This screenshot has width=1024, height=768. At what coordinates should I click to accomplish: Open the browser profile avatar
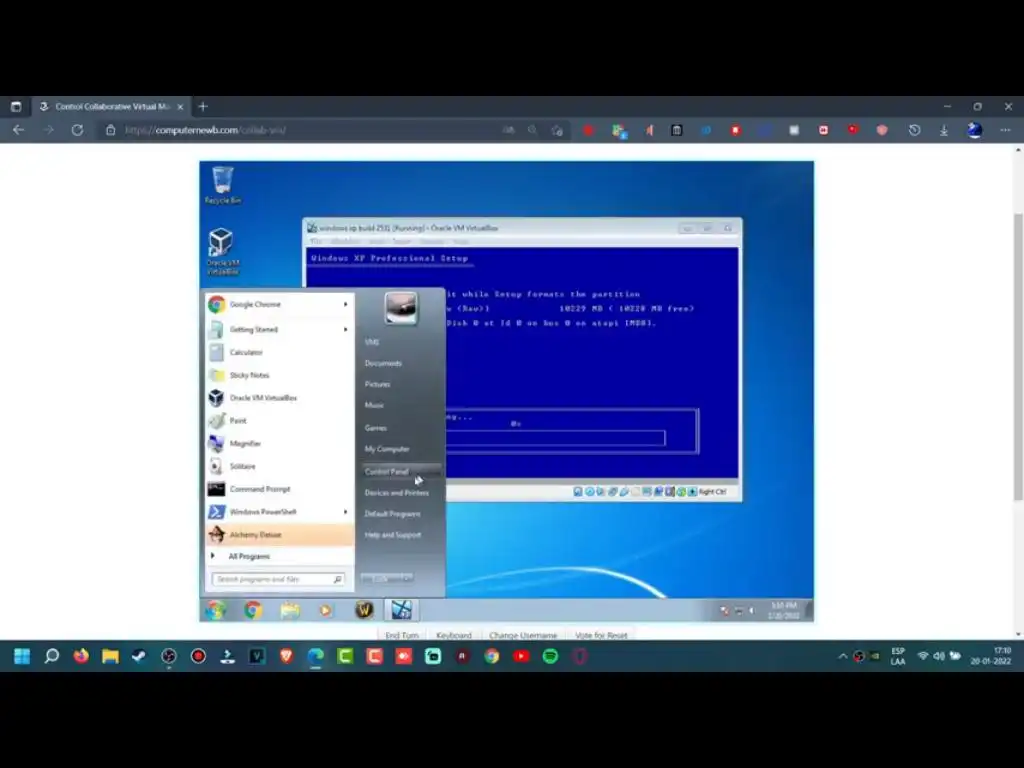(974, 130)
